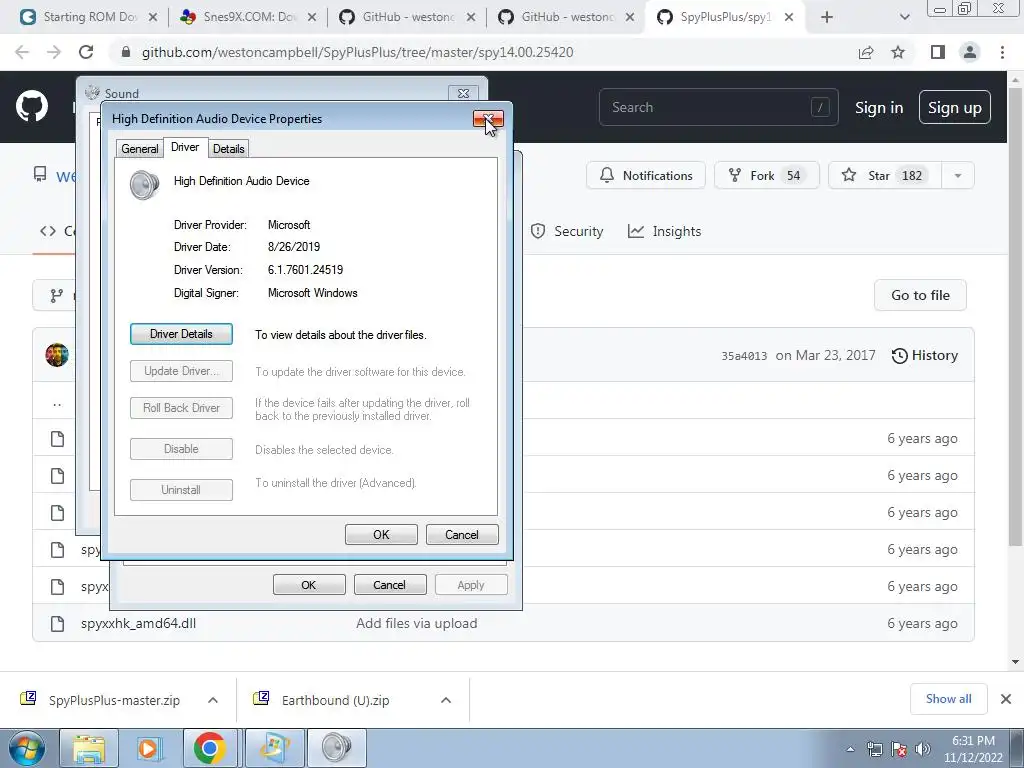
Task: Click the browser forward arrow
Action: point(54,52)
